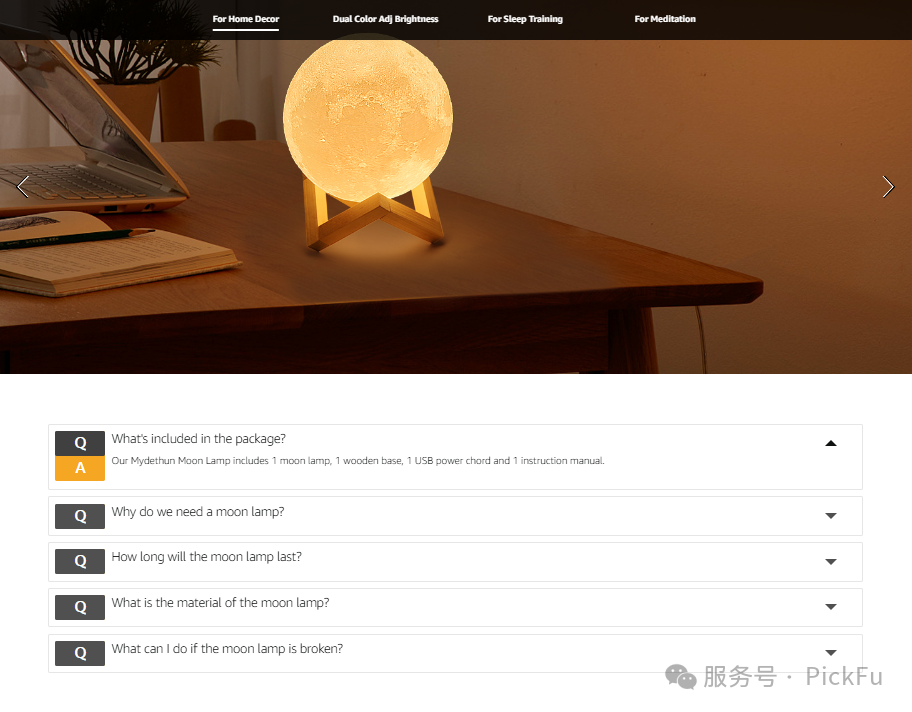Click the Q icon for package question
The image size is (912, 712).
pos(80,443)
